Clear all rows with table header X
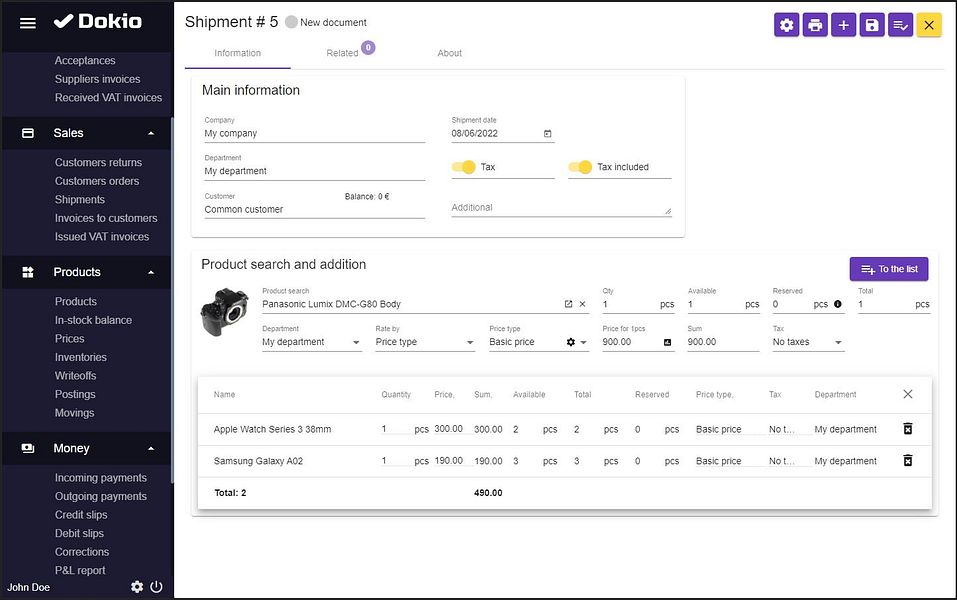 pos(908,394)
